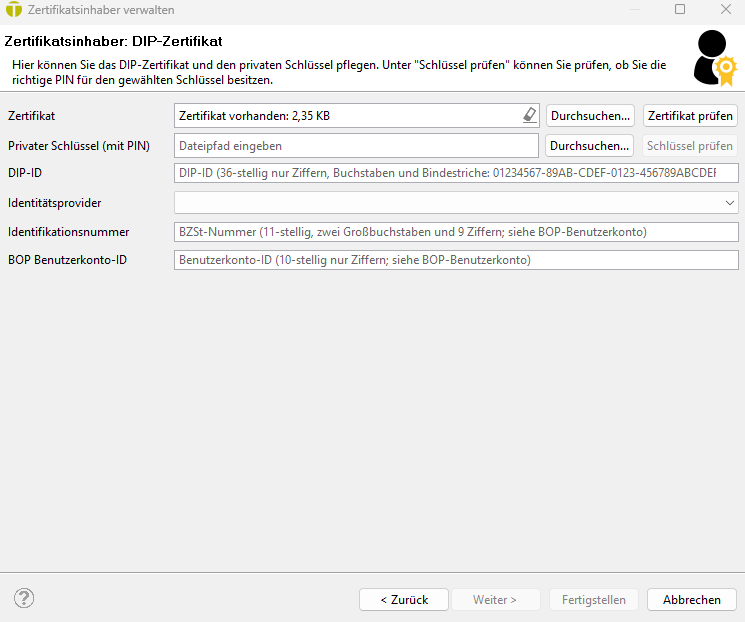Click the Fertigstellen button
Screen dimensions: 745x622
tap(593, 600)
